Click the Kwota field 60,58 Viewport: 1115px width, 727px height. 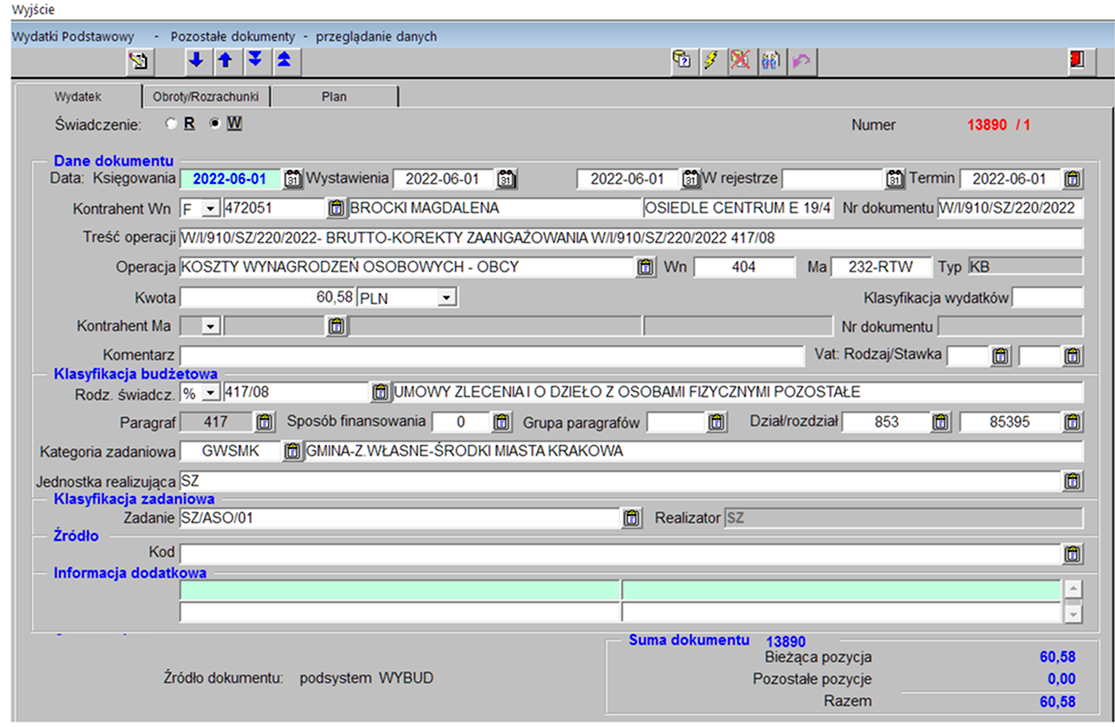tap(267, 297)
